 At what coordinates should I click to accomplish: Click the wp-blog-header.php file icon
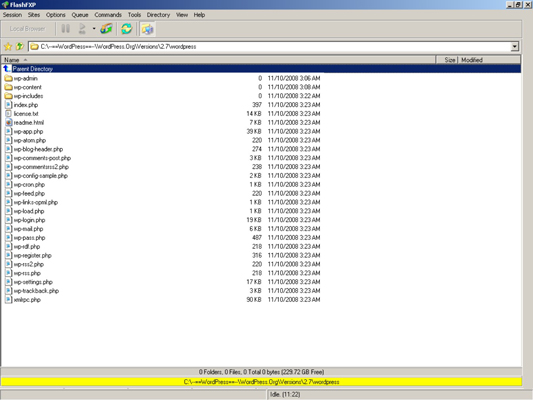pos(8,149)
